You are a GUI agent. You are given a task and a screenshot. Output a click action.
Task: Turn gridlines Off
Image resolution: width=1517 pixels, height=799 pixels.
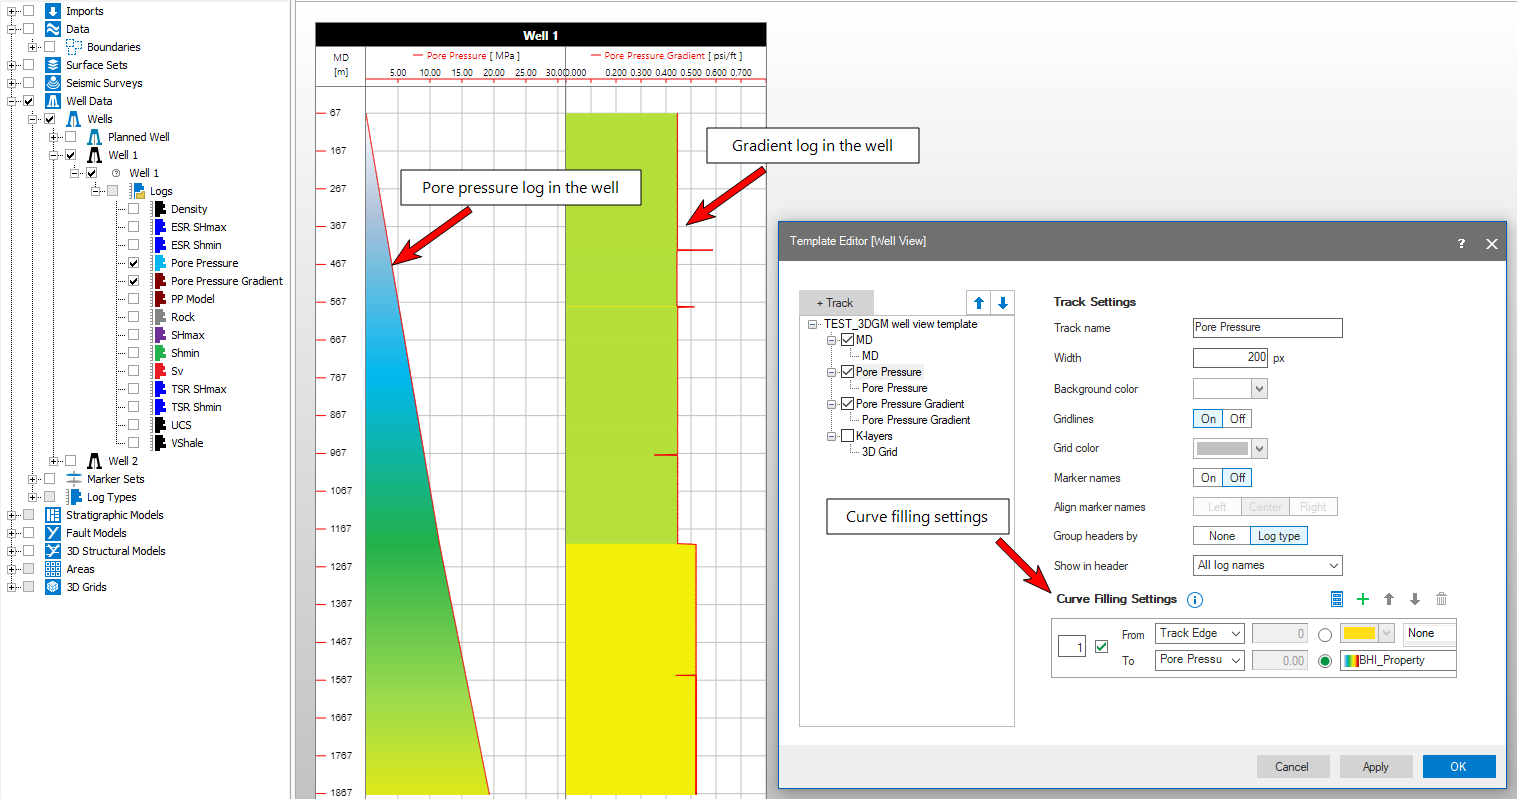(x=1237, y=419)
